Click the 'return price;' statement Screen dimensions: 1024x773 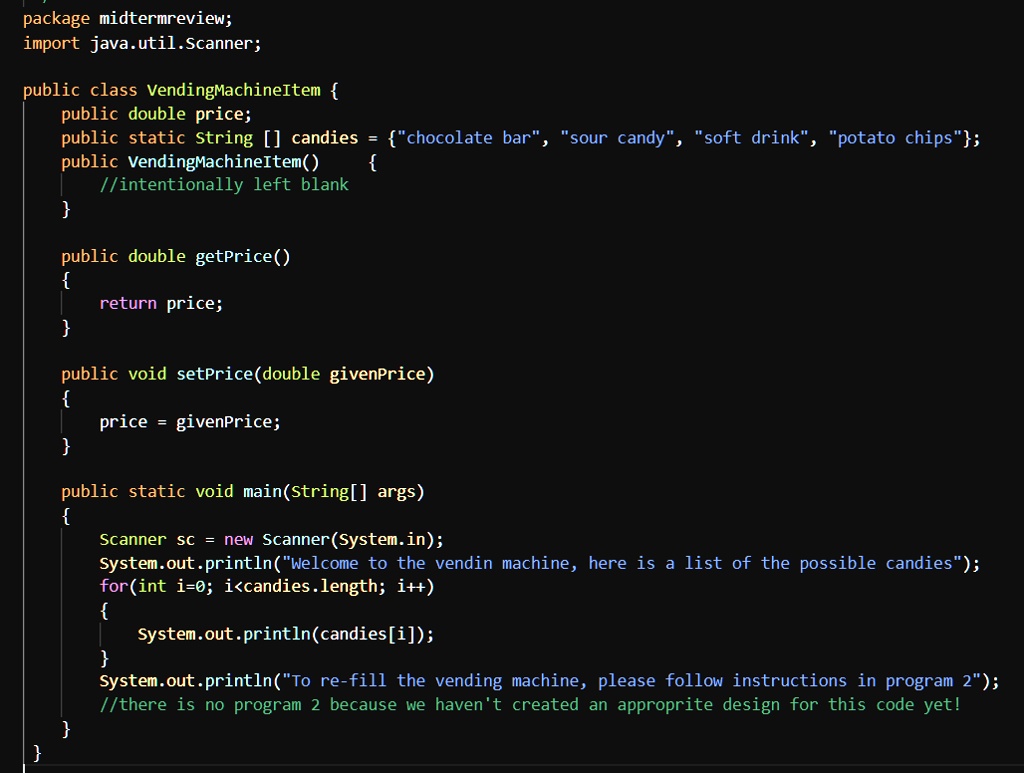(x=161, y=304)
